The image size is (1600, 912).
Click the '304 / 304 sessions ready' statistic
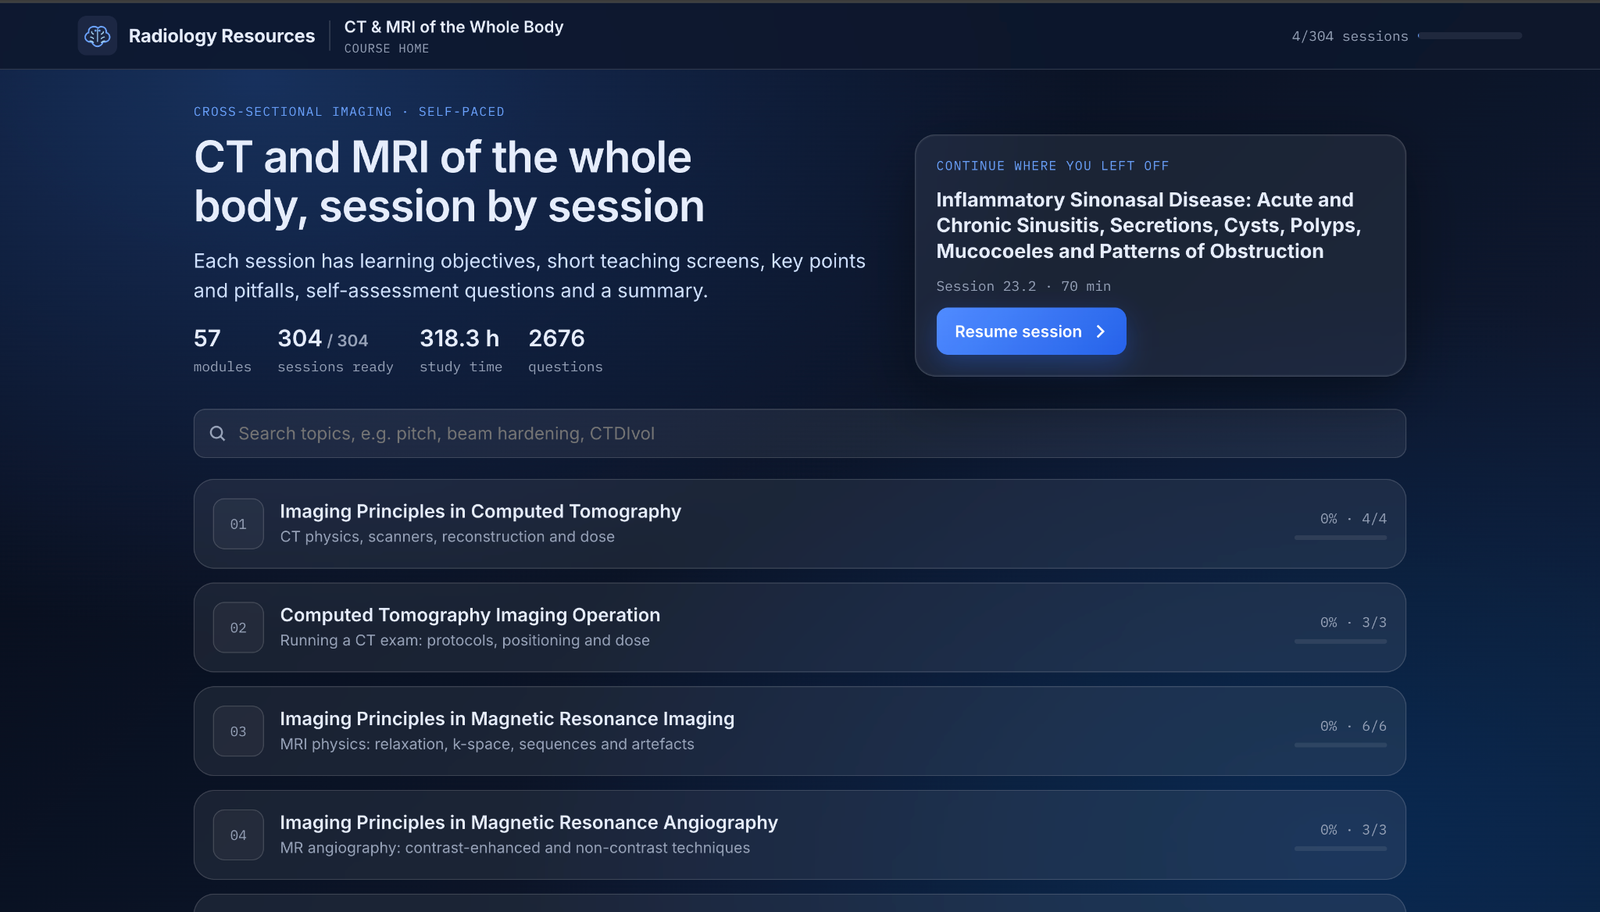tap(335, 350)
